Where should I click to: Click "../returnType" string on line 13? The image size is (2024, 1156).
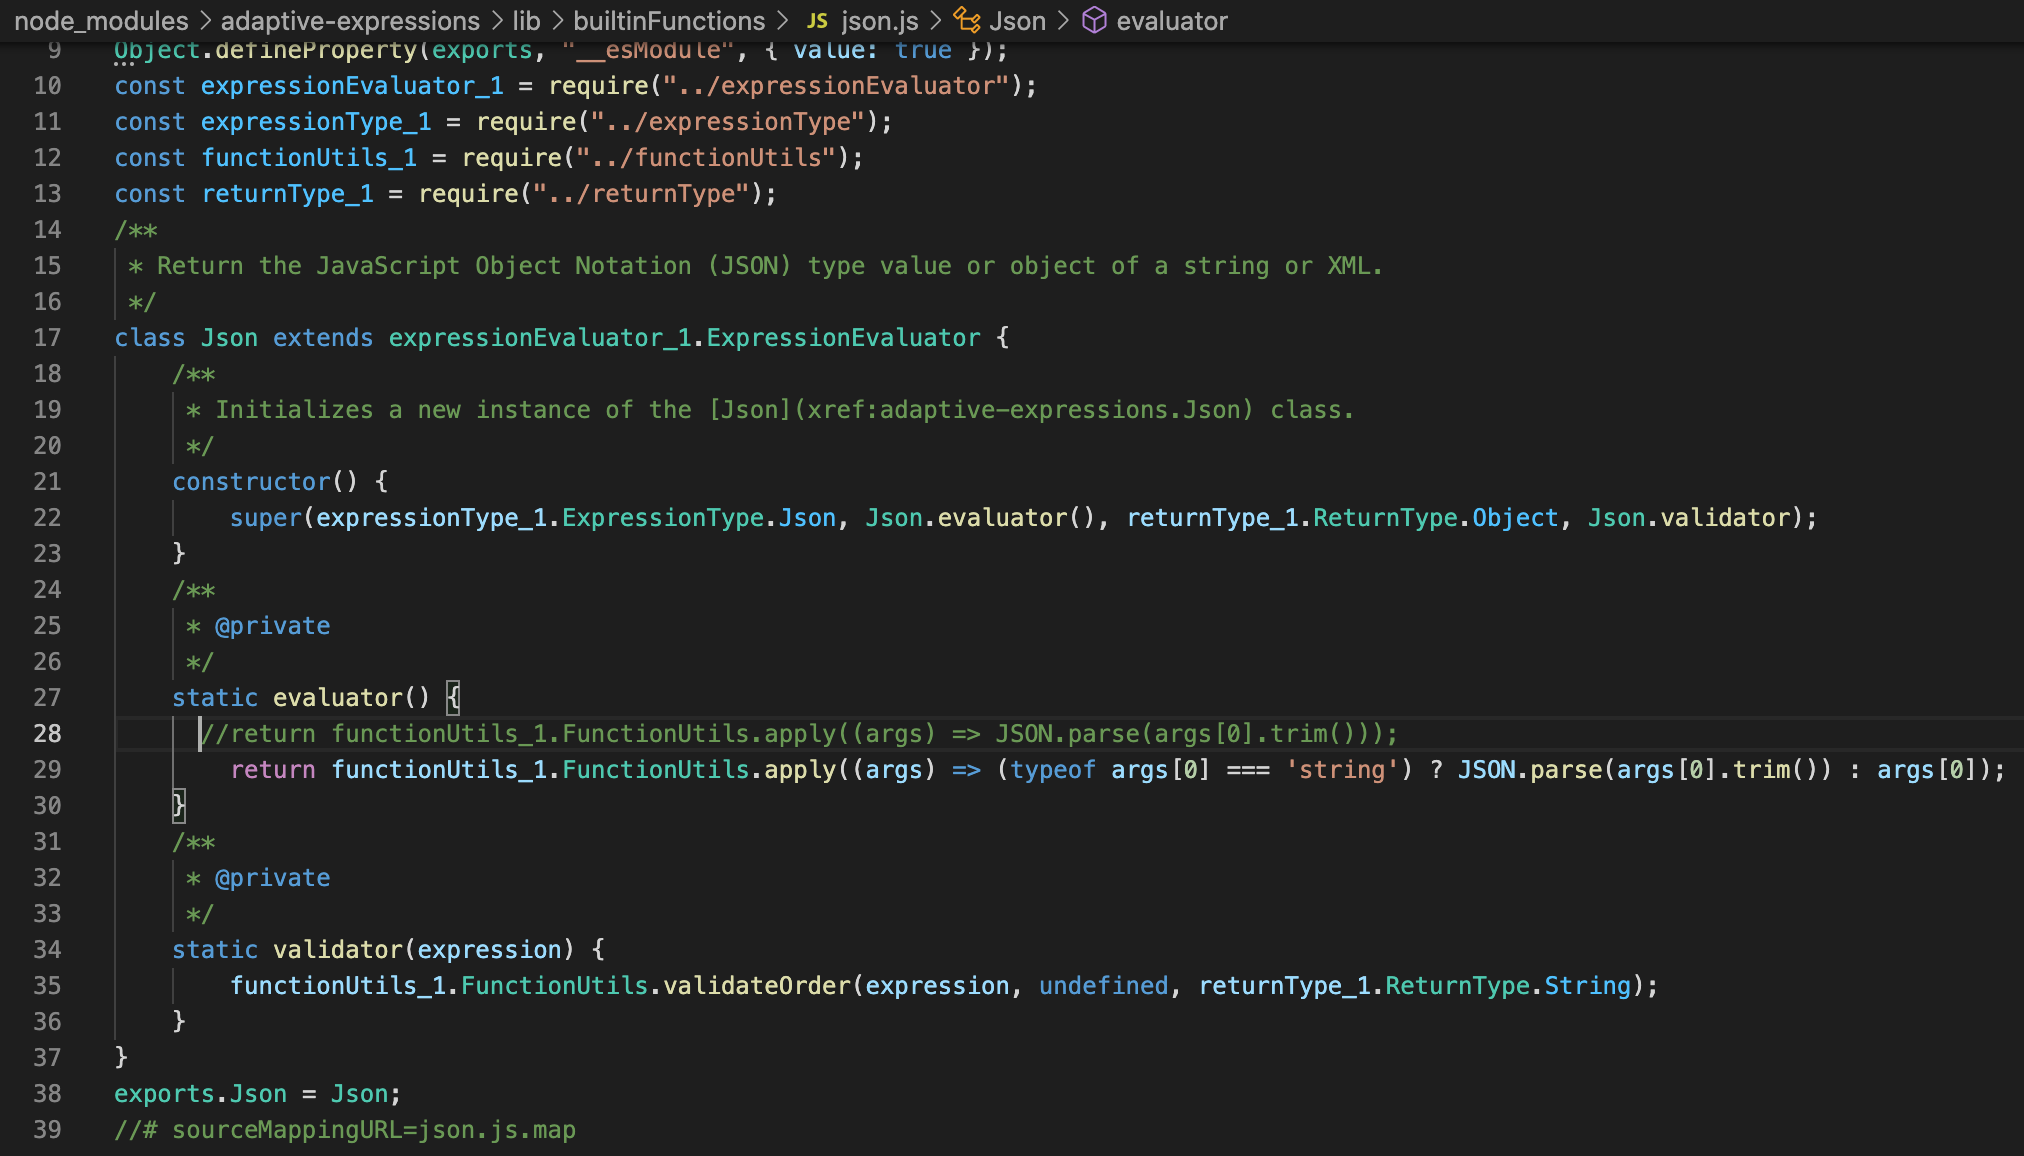(x=641, y=194)
